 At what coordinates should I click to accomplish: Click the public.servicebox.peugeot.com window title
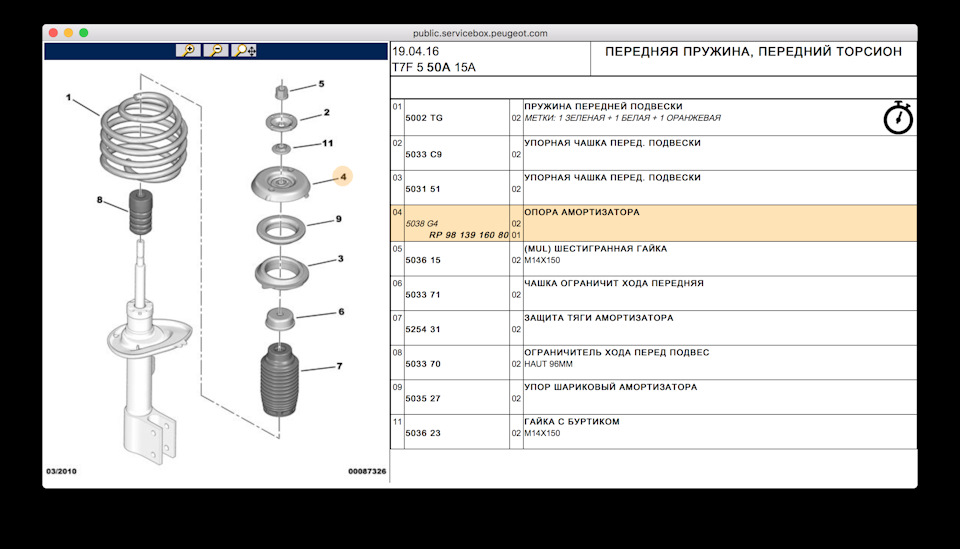click(x=480, y=33)
